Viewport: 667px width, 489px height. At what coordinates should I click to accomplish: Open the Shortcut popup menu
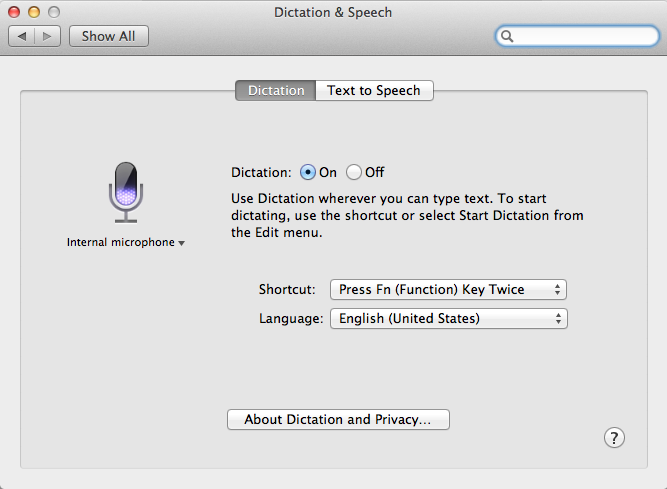click(x=448, y=290)
